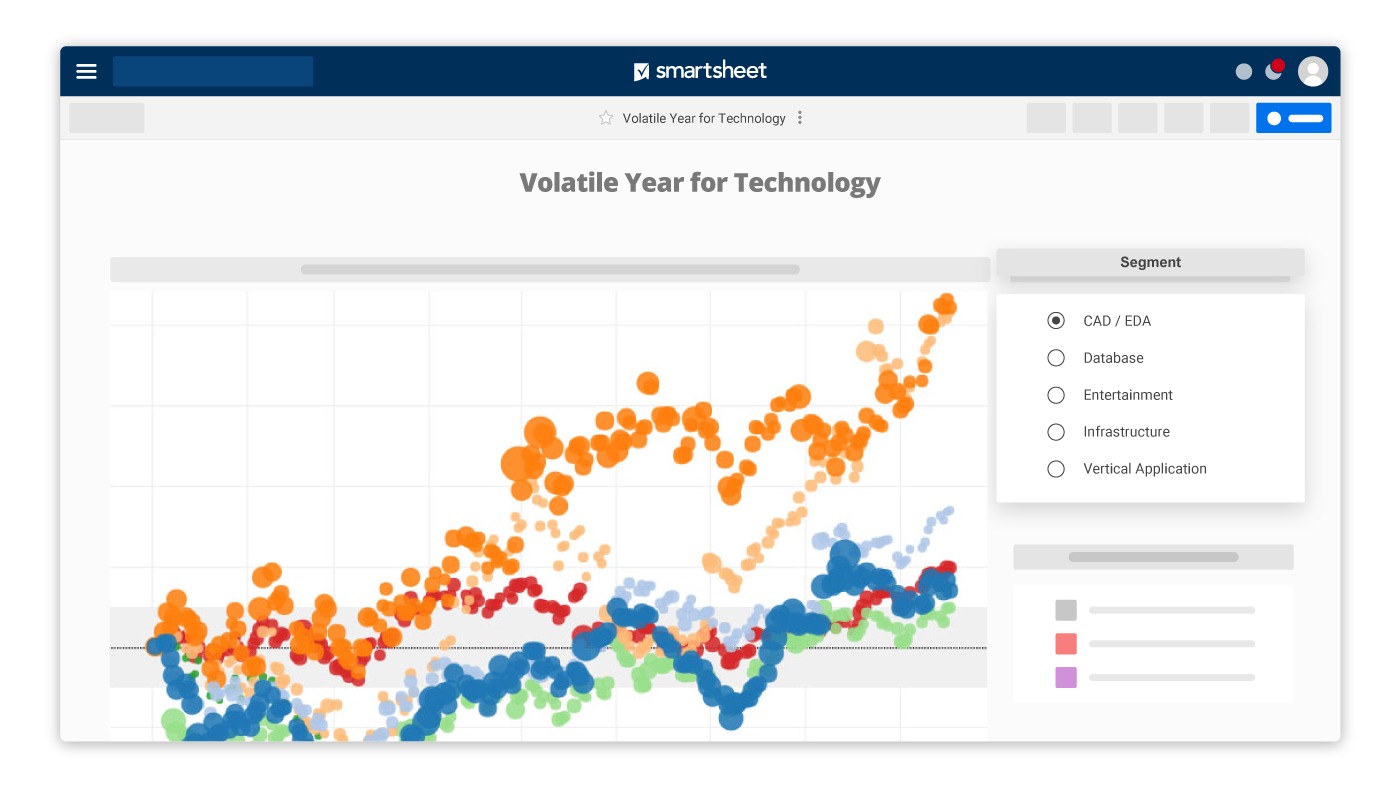Click the gray legend color swatch
The width and height of the screenshot is (1400, 788).
(x=1066, y=610)
